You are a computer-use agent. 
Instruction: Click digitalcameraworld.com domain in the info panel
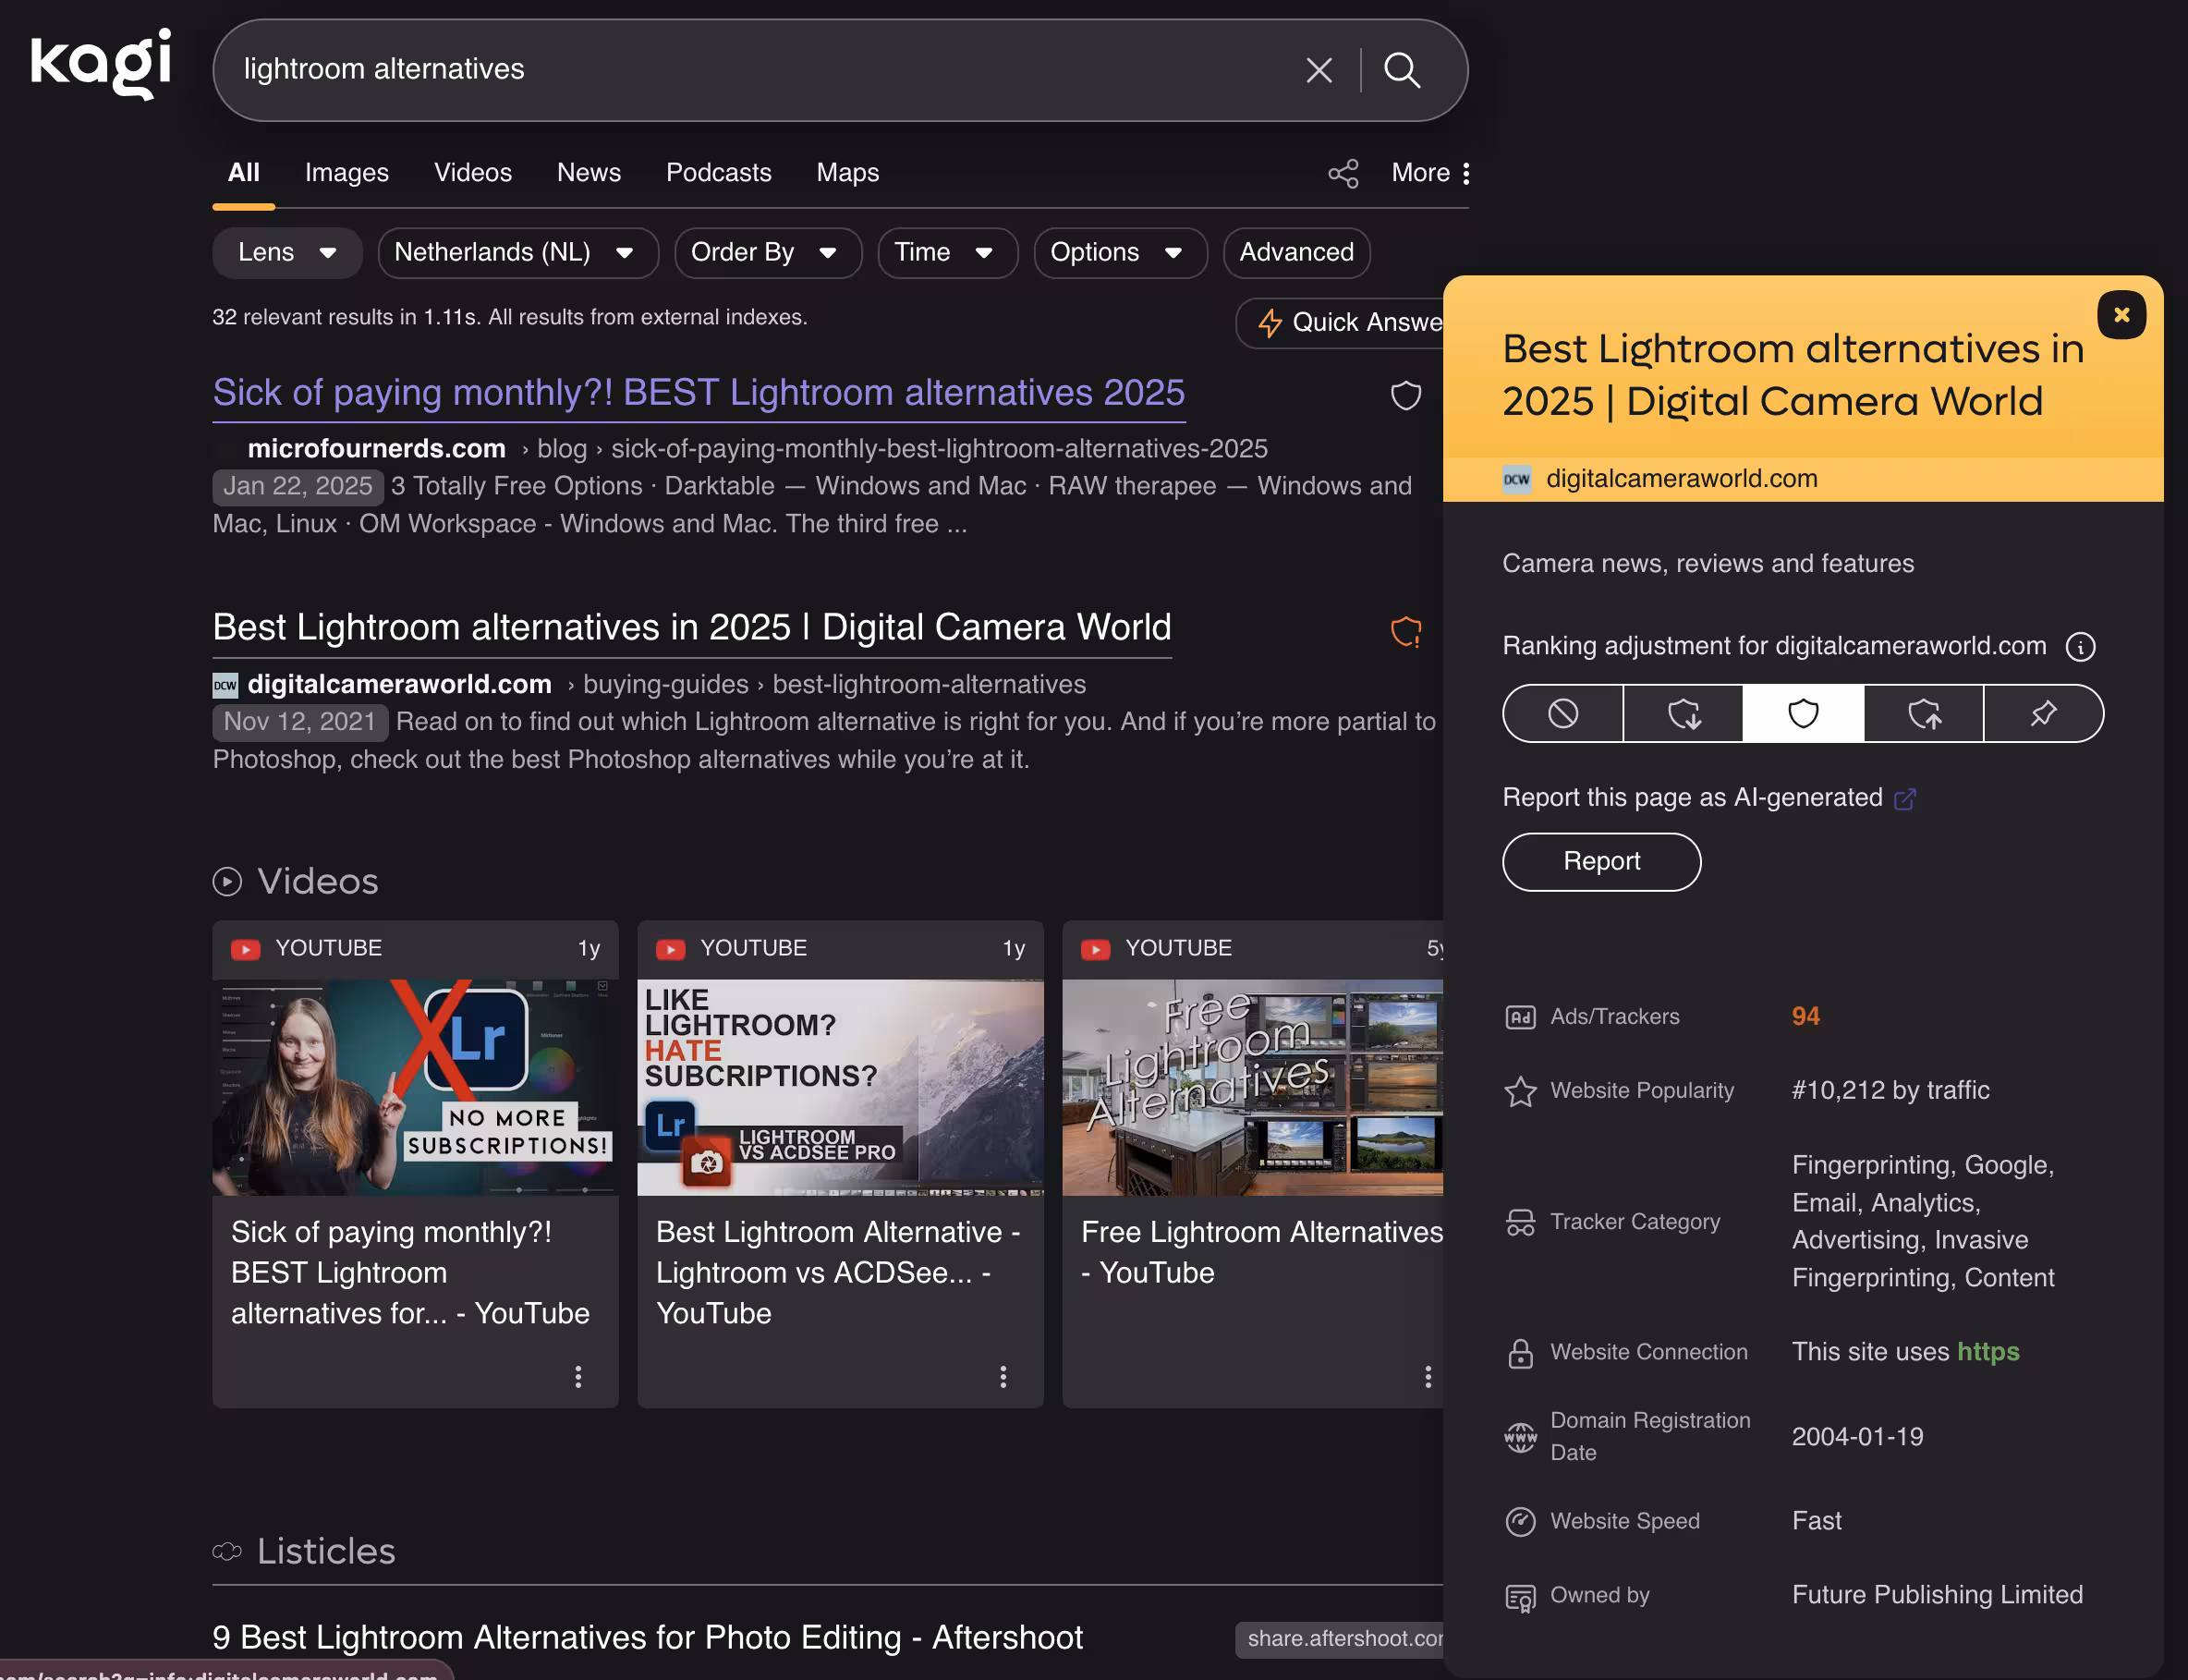tap(1681, 479)
